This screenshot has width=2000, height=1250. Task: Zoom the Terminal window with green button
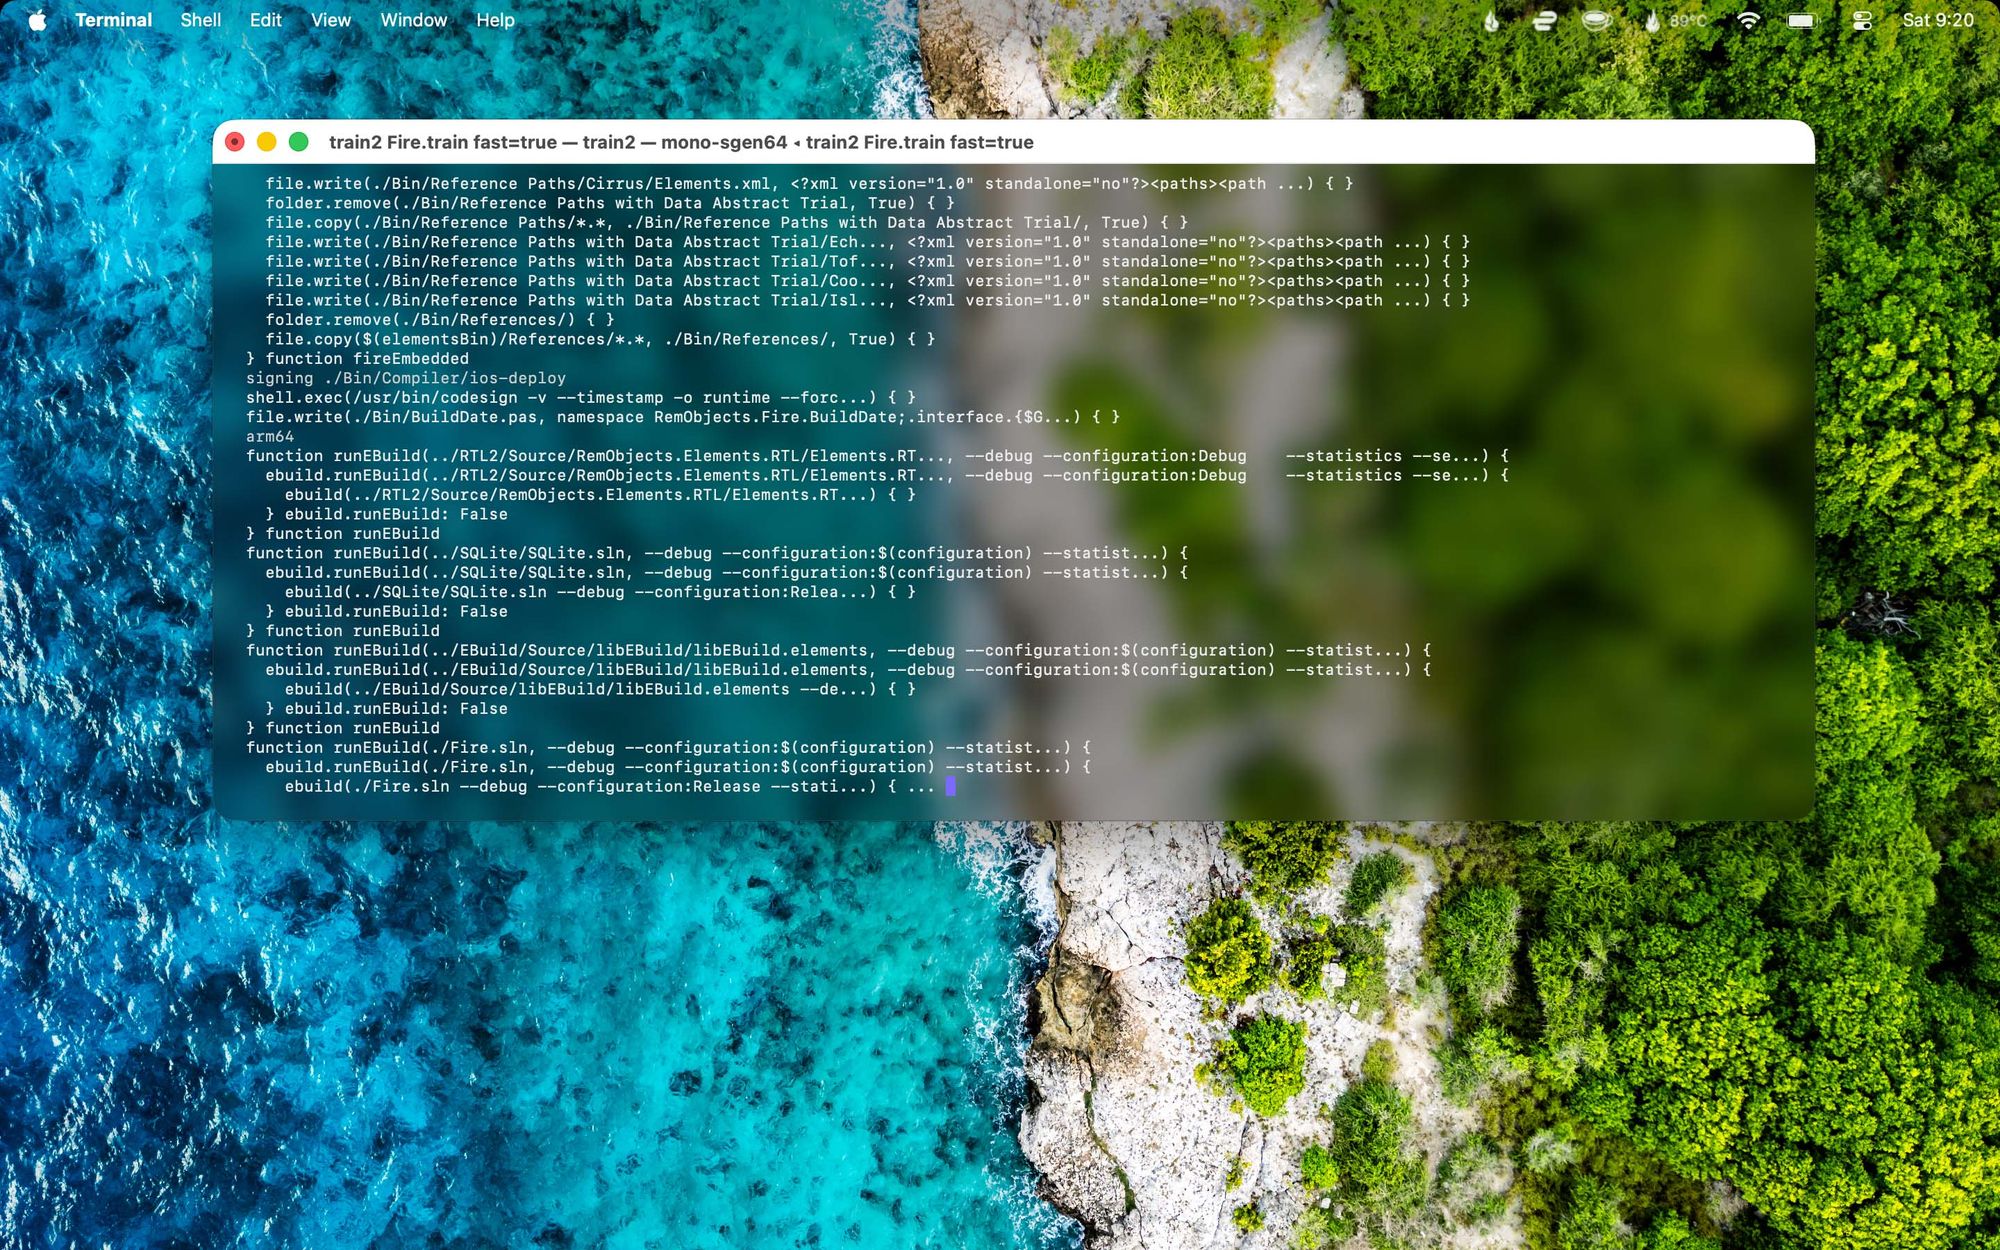click(298, 142)
